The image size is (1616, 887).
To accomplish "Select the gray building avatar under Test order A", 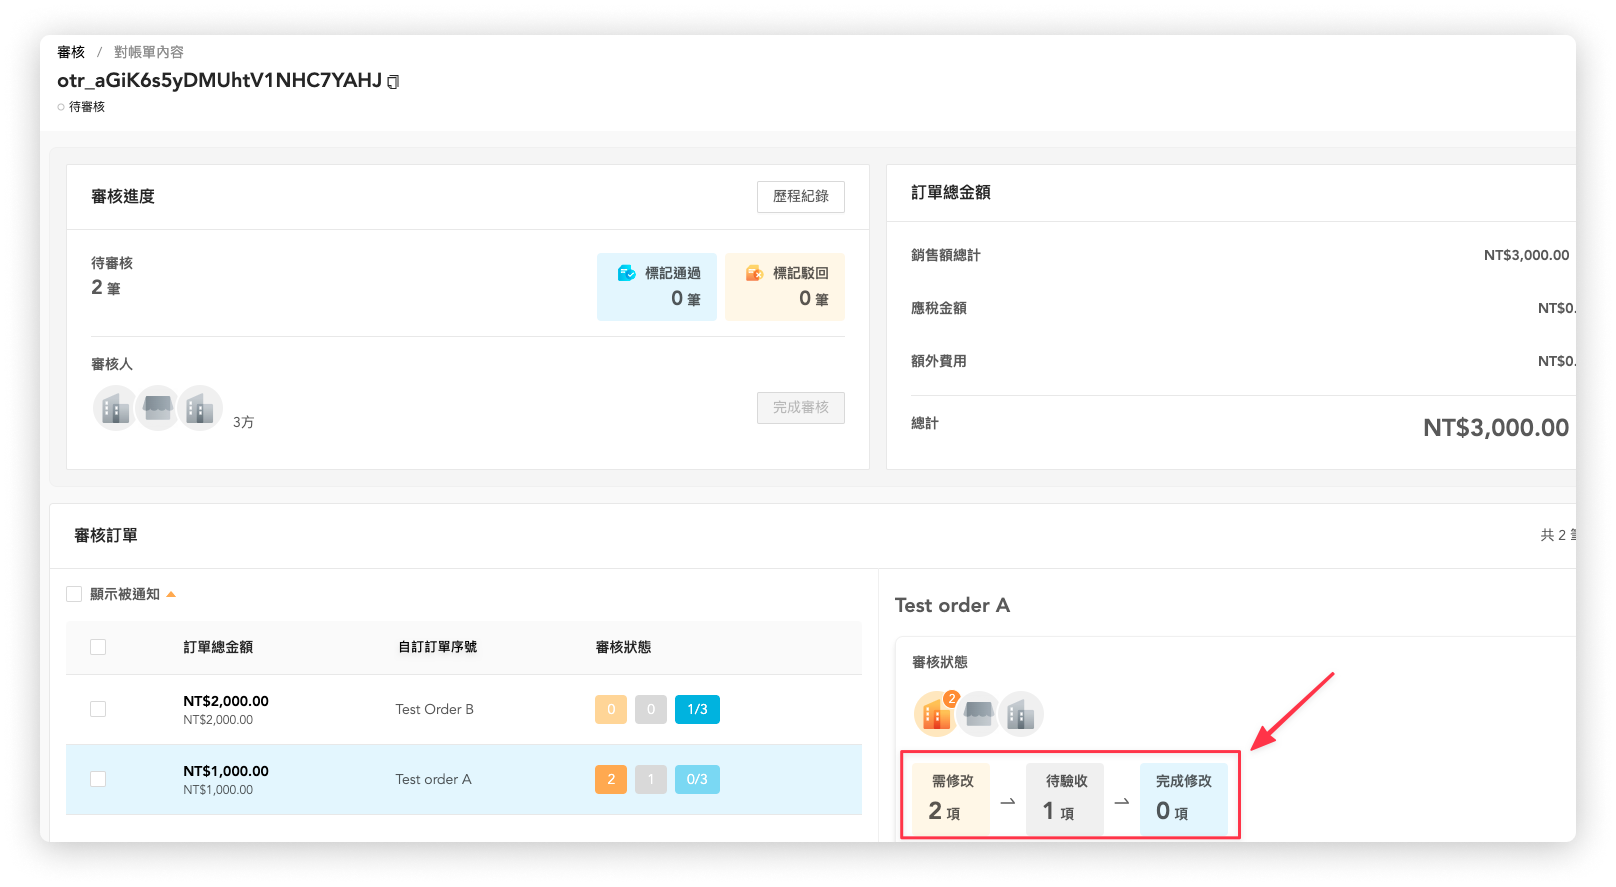I will [1021, 713].
